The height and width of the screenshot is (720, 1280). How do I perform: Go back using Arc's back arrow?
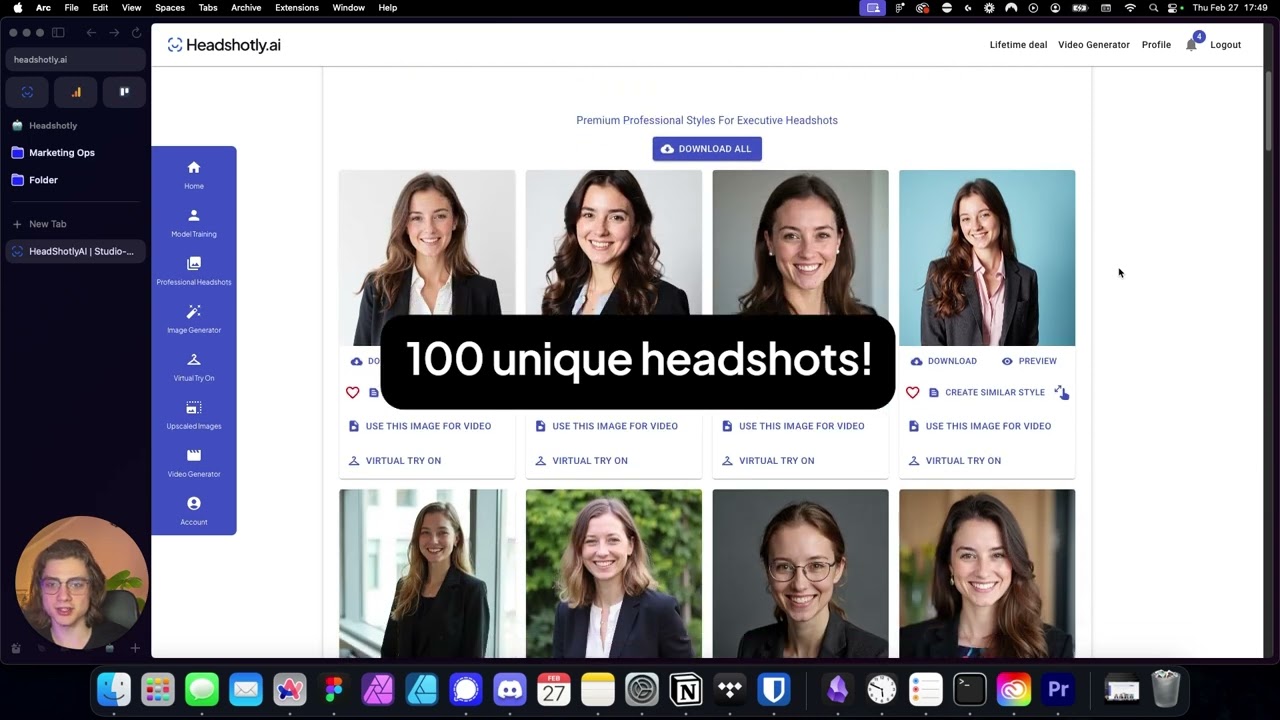[91, 32]
